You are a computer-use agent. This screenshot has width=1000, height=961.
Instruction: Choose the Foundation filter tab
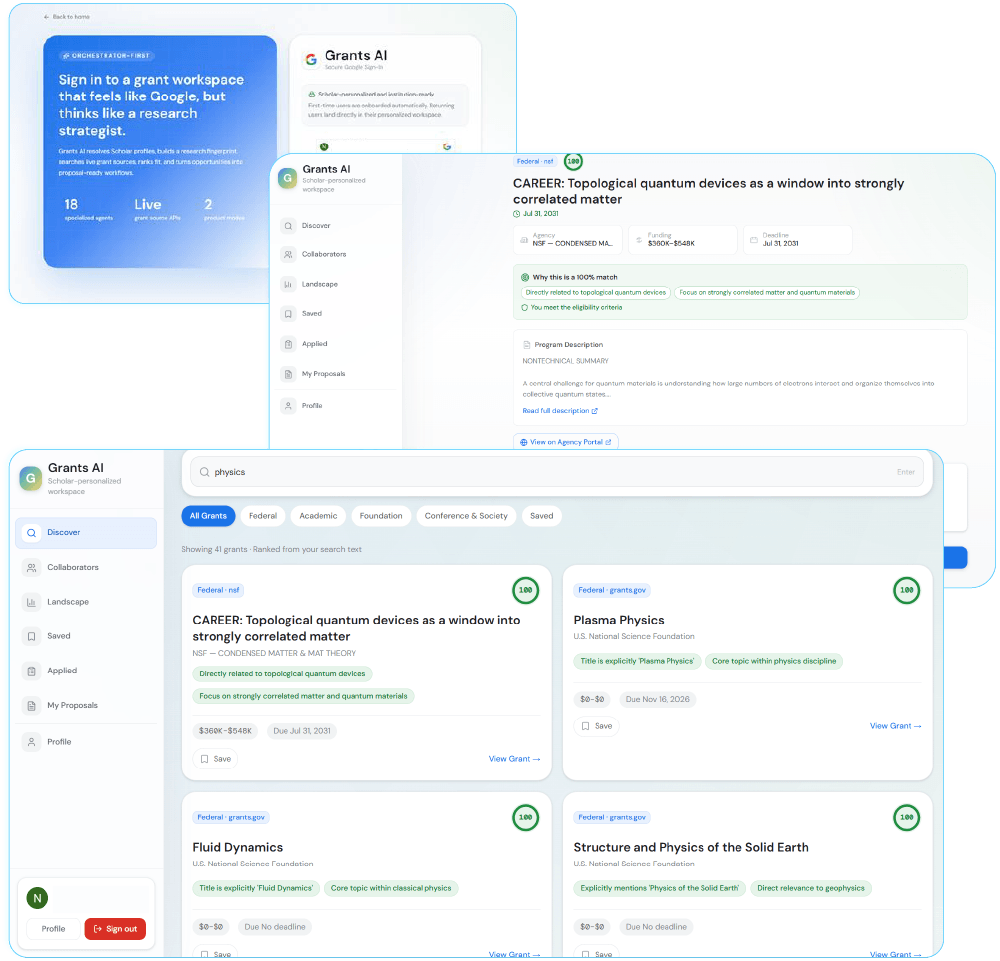(x=381, y=516)
